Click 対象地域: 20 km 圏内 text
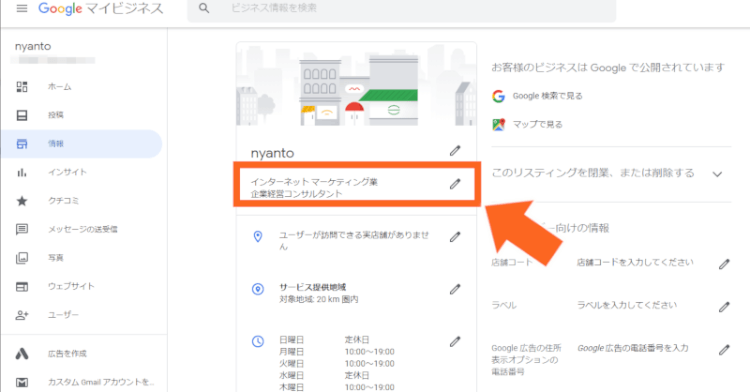This screenshot has height=392, width=750. point(319,299)
